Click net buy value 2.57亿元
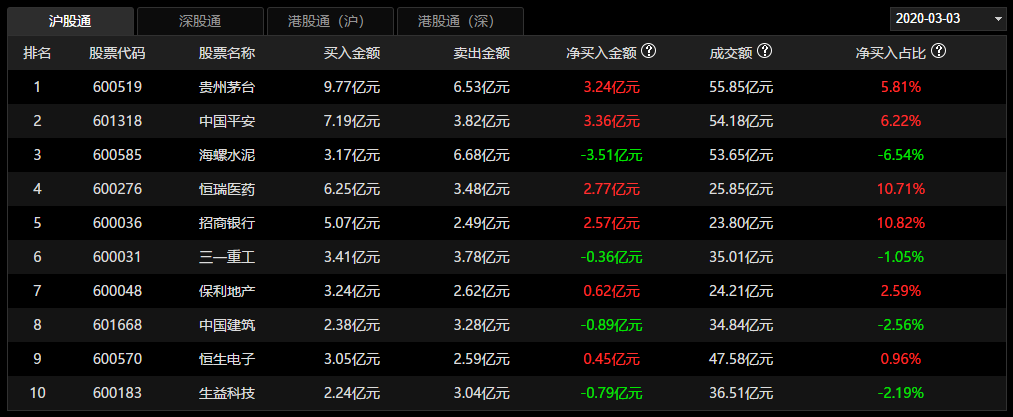Image resolution: width=1013 pixels, height=417 pixels. tap(611, 223)
